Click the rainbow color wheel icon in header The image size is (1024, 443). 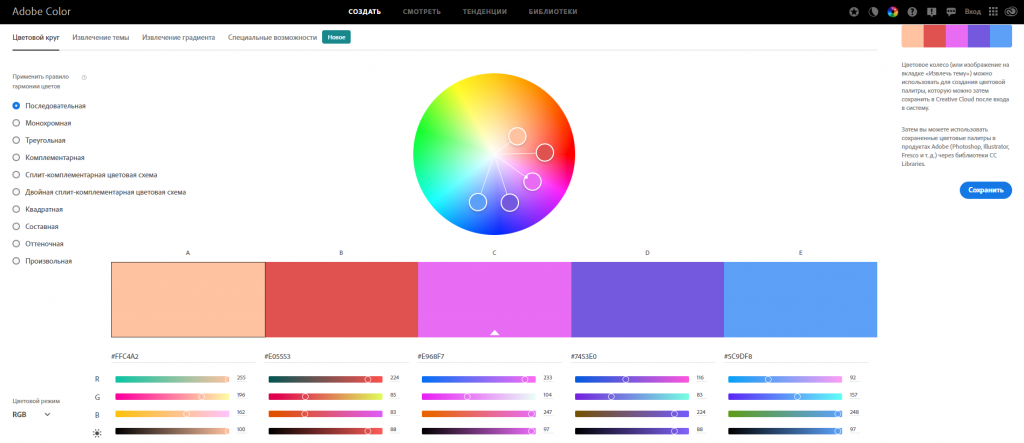click(893, 12)
